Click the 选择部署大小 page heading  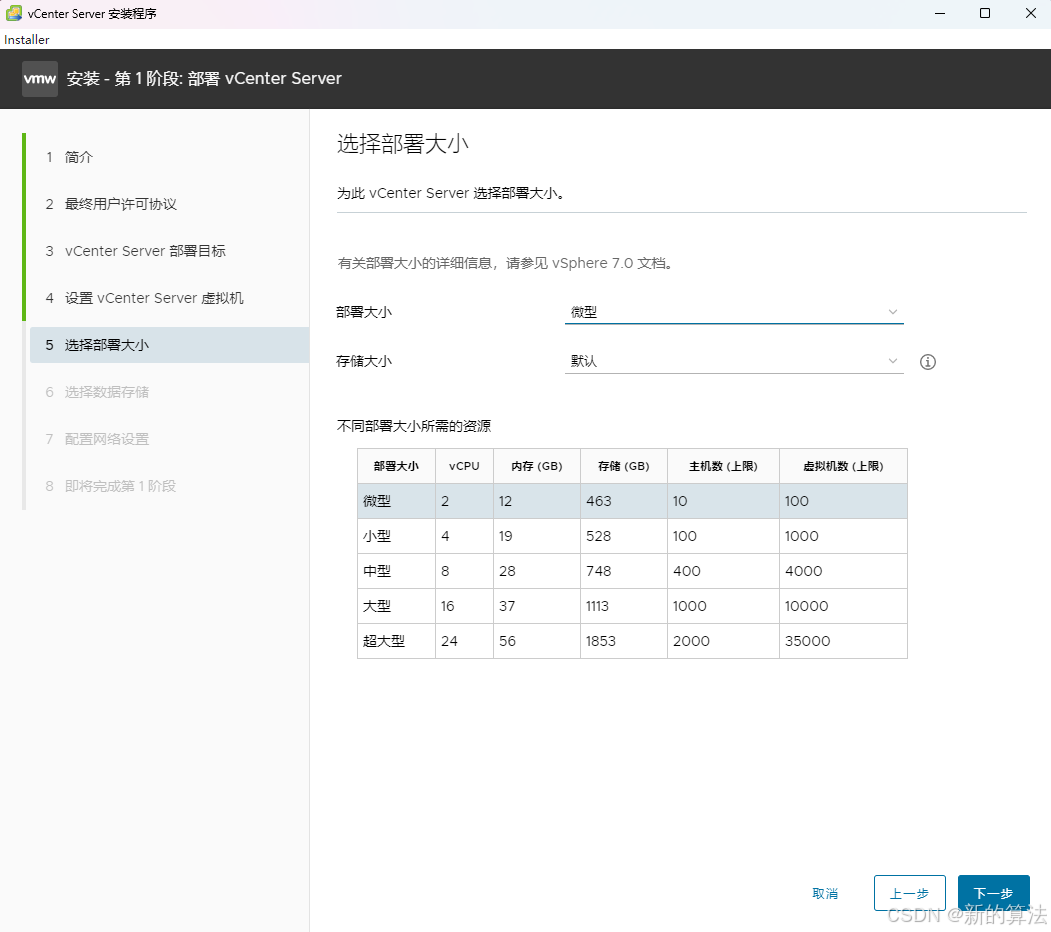point(402,143)
